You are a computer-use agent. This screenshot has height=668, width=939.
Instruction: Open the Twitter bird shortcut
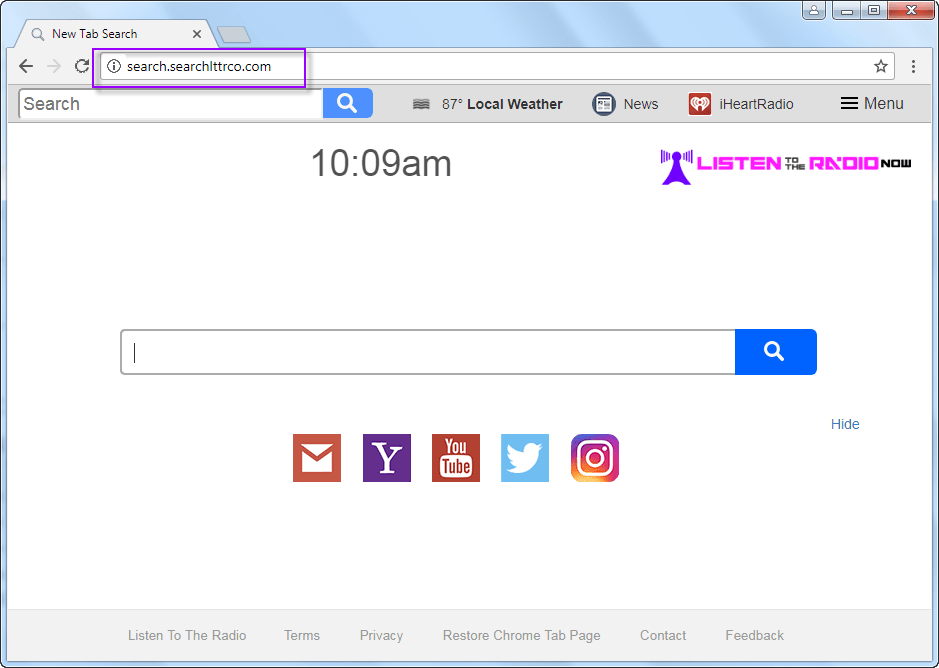525,458
